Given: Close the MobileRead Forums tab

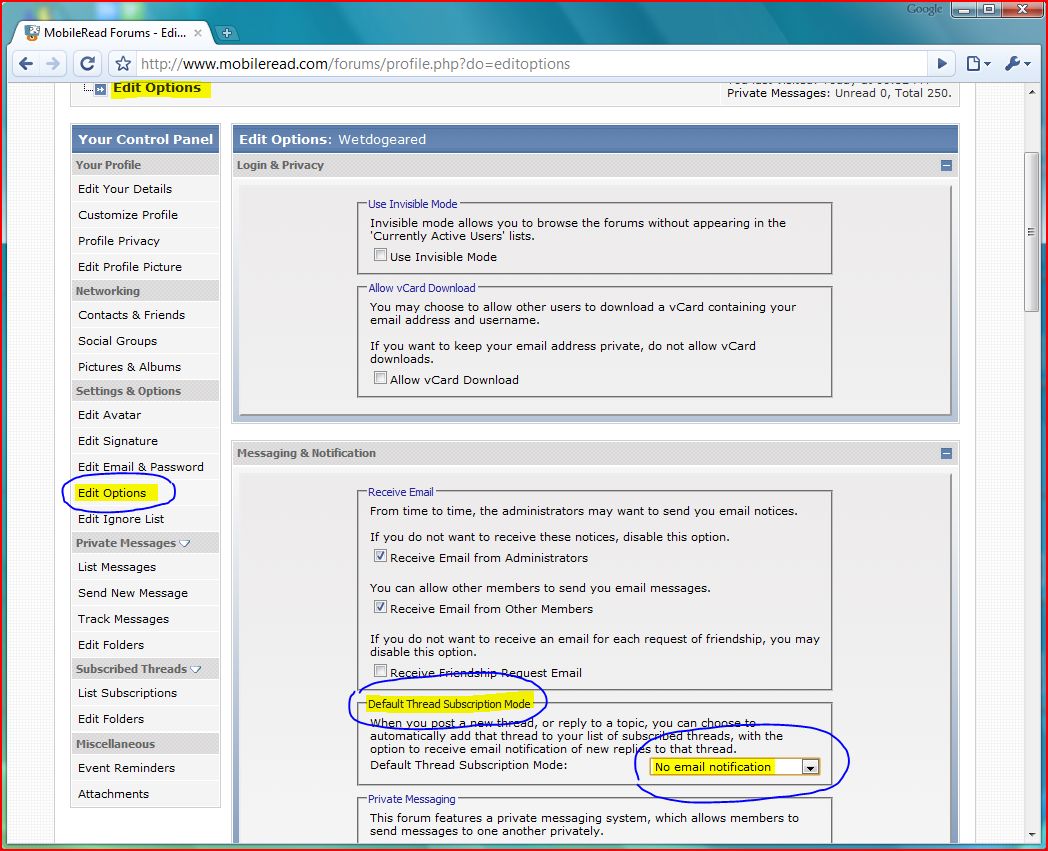Looking at the screenshot, I should [198, 33].
